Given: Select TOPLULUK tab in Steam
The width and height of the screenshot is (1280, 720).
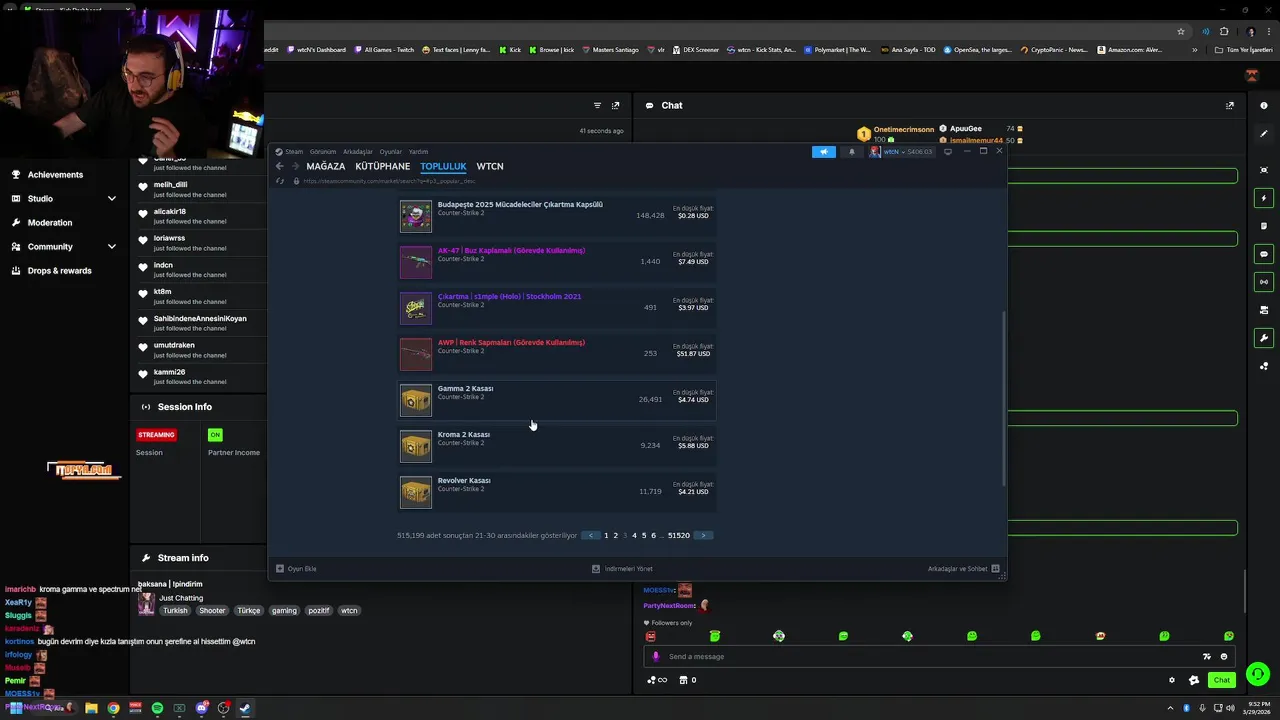Looking at the screenshot, I should (443, 167).
